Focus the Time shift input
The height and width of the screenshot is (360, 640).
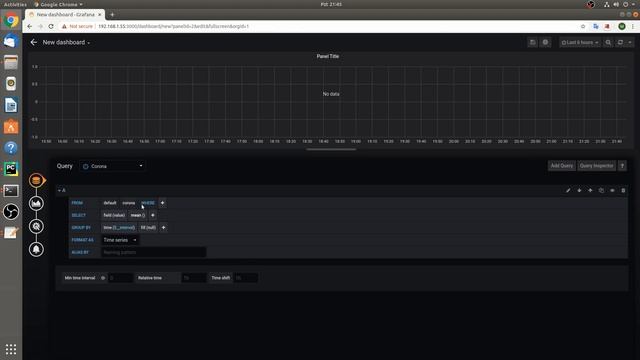[245, 278]
